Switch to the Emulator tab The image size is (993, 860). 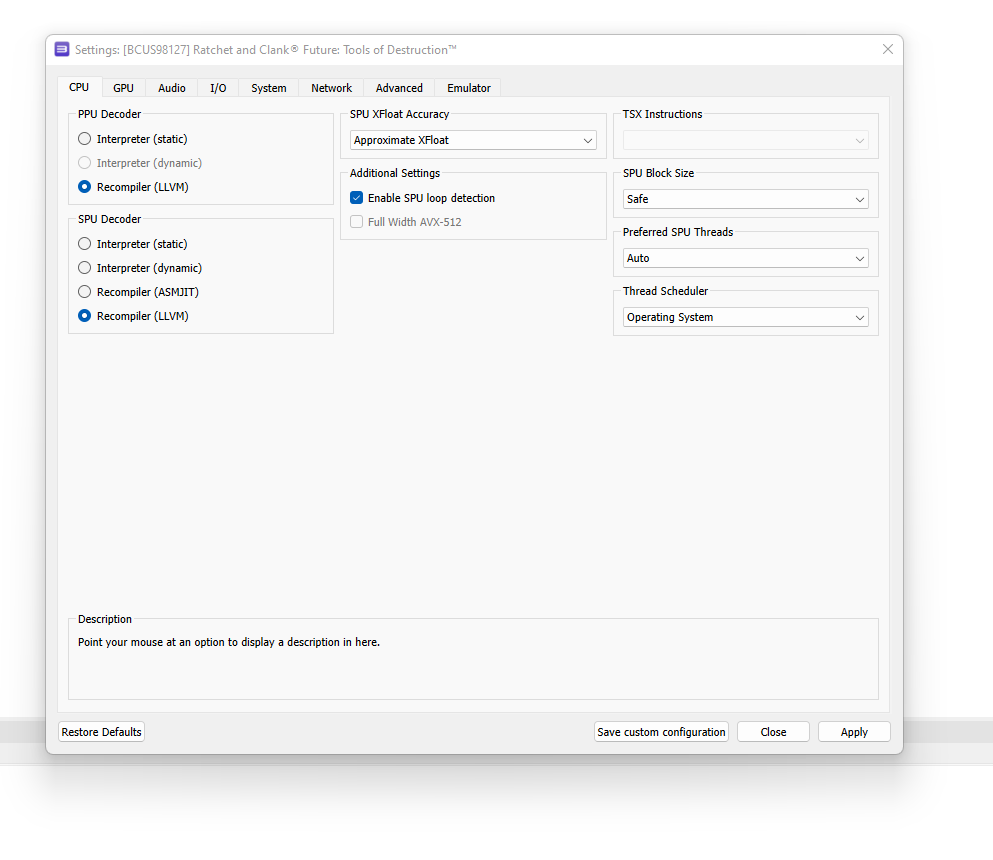(468, 88)
